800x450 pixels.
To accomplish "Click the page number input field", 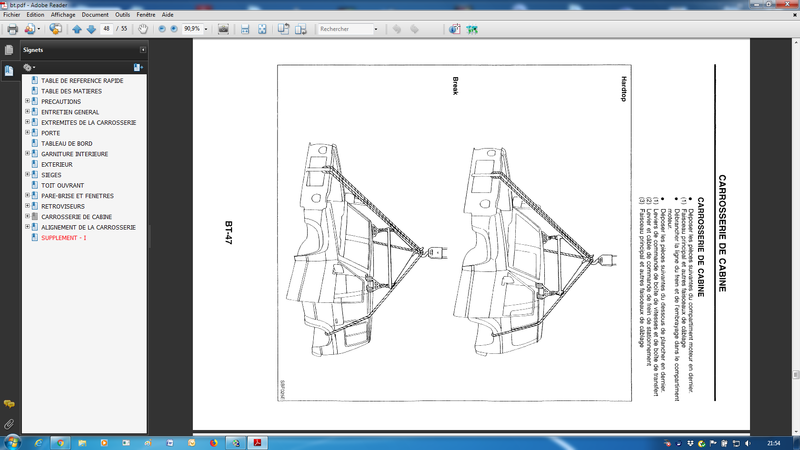I will pos(106,29).
